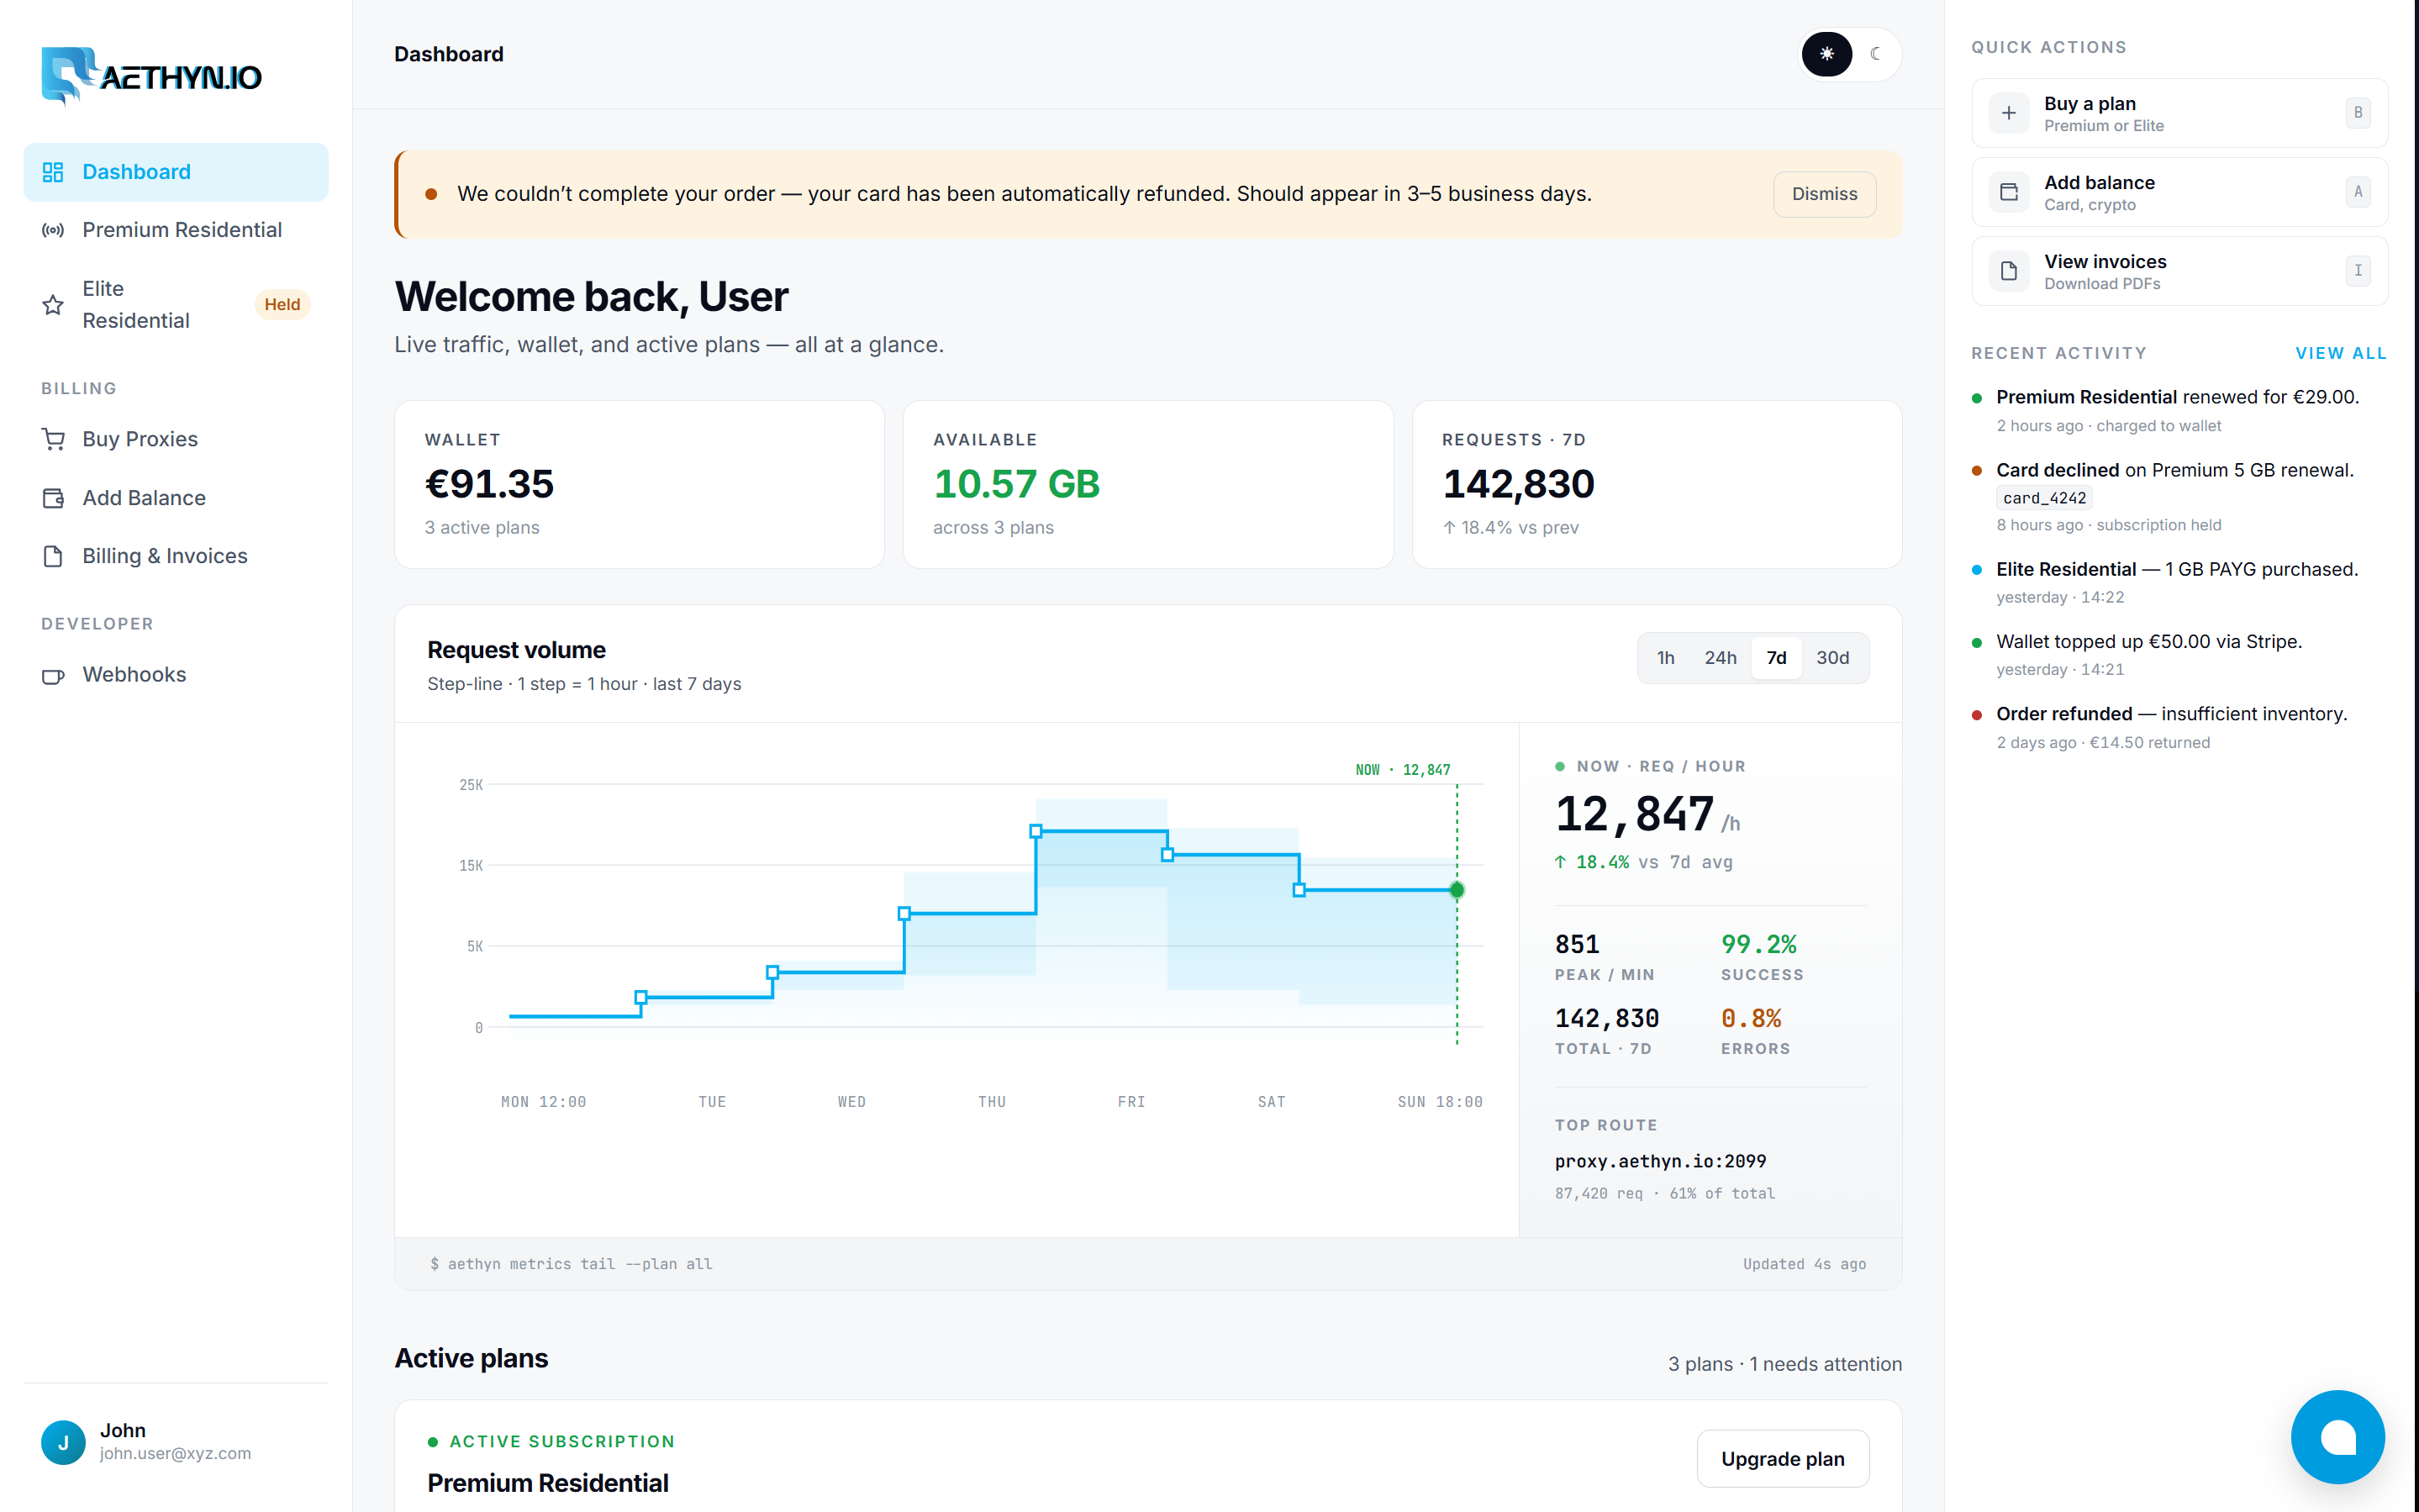Viewport: 2419px width, 1512px height.
Task: Open the chat support bubble
Action: click(x=2337, y=1436)
